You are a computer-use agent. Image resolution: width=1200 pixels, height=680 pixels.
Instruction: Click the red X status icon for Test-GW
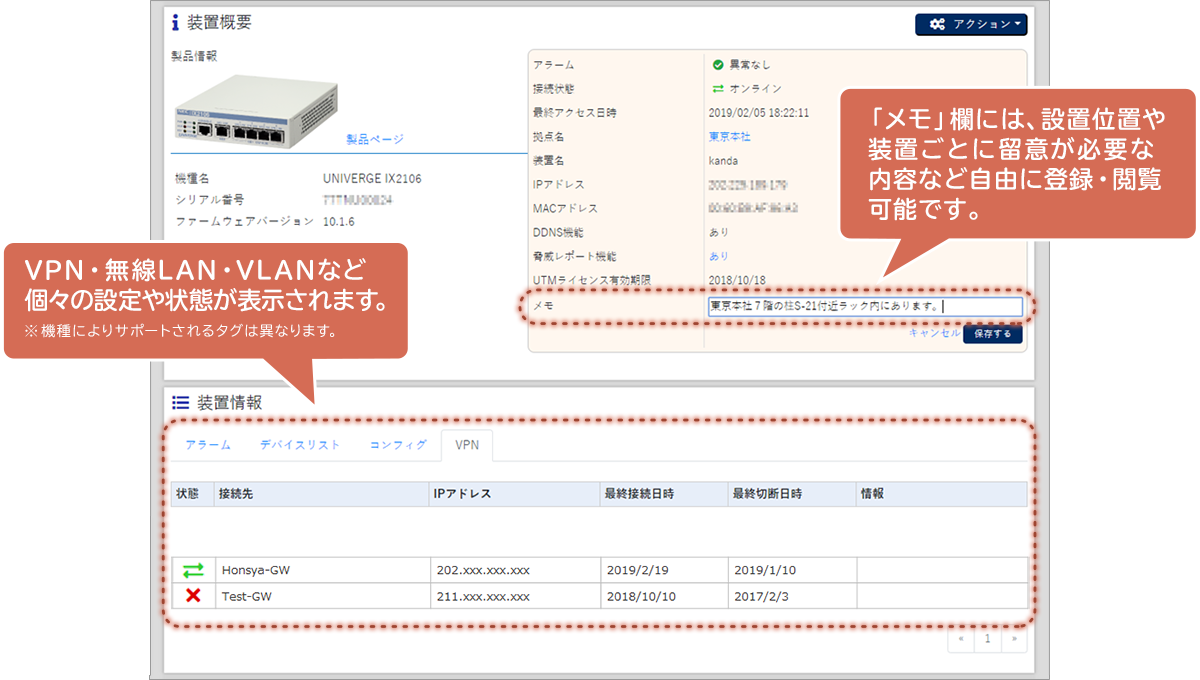(x=193, y=596)
